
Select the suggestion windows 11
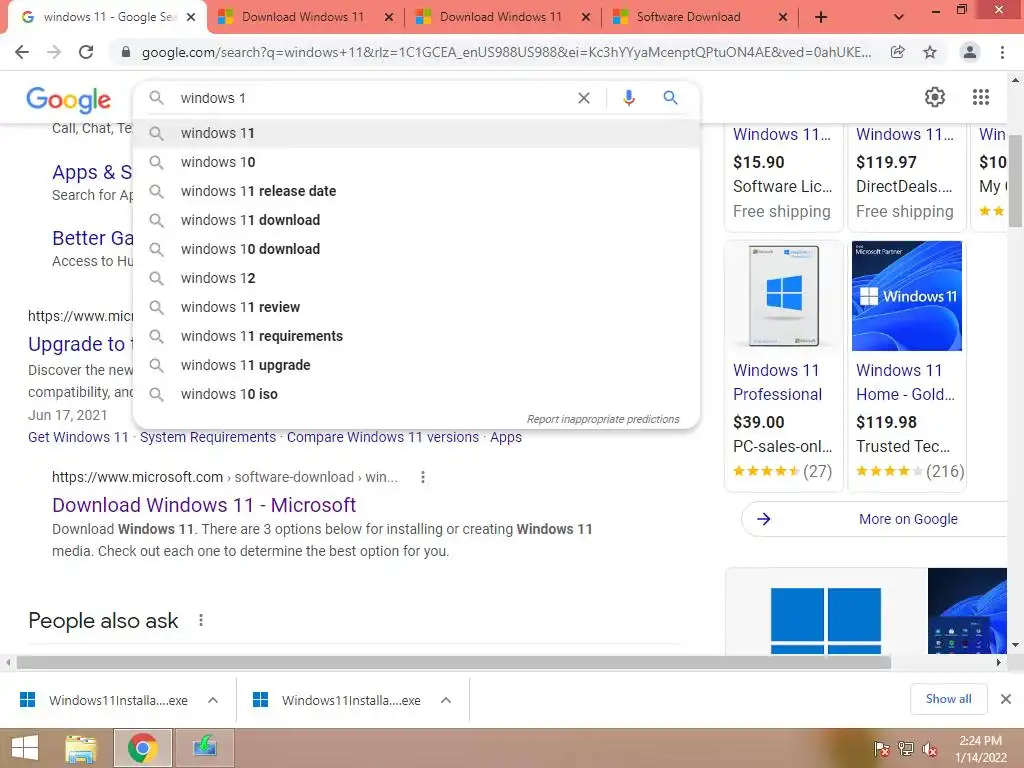point(417,133)
